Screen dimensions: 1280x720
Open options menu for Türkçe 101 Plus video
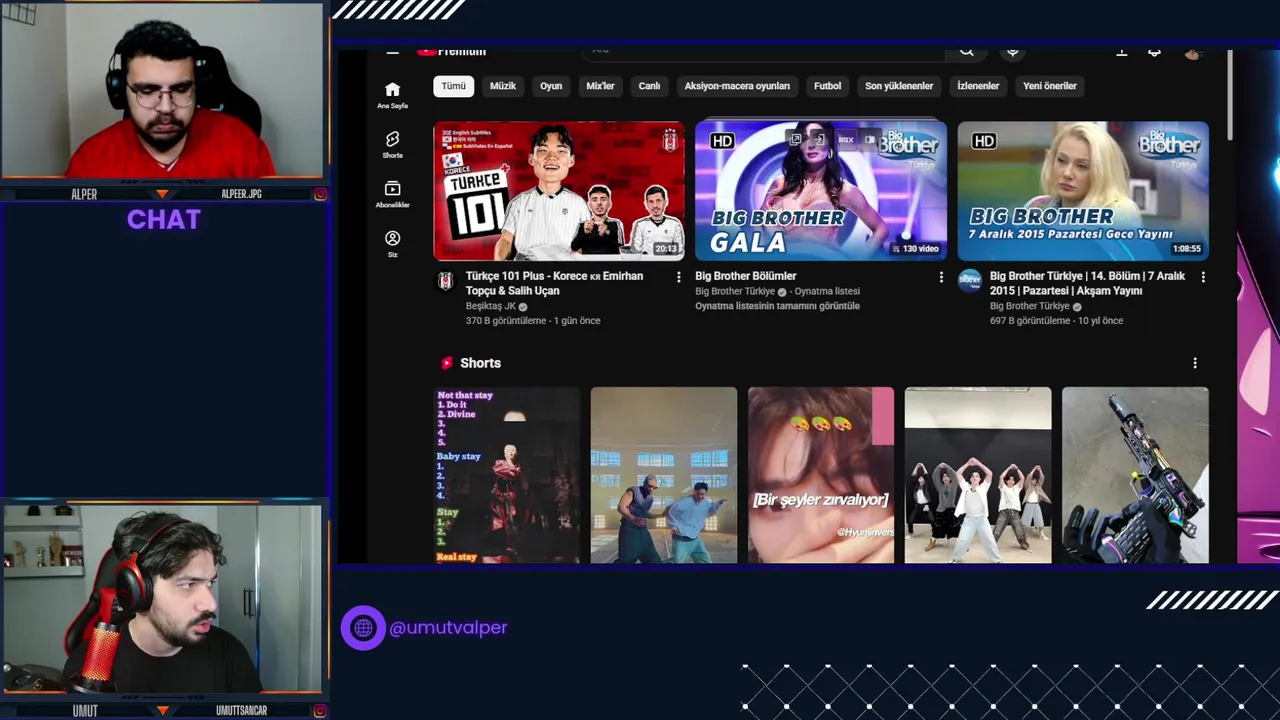point(679,277)
